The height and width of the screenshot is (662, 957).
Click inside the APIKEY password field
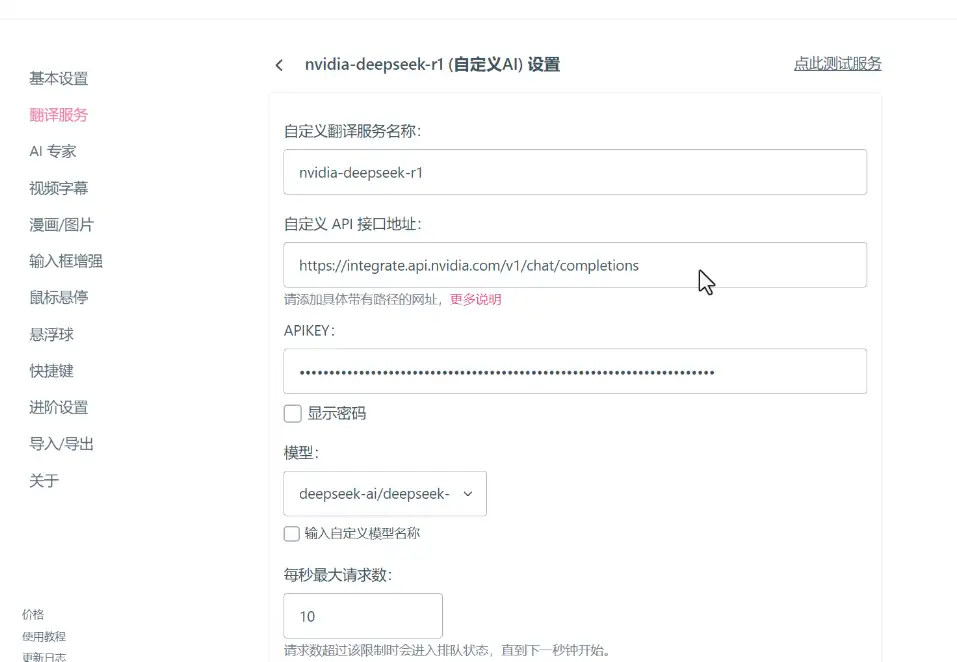[575, 371]
